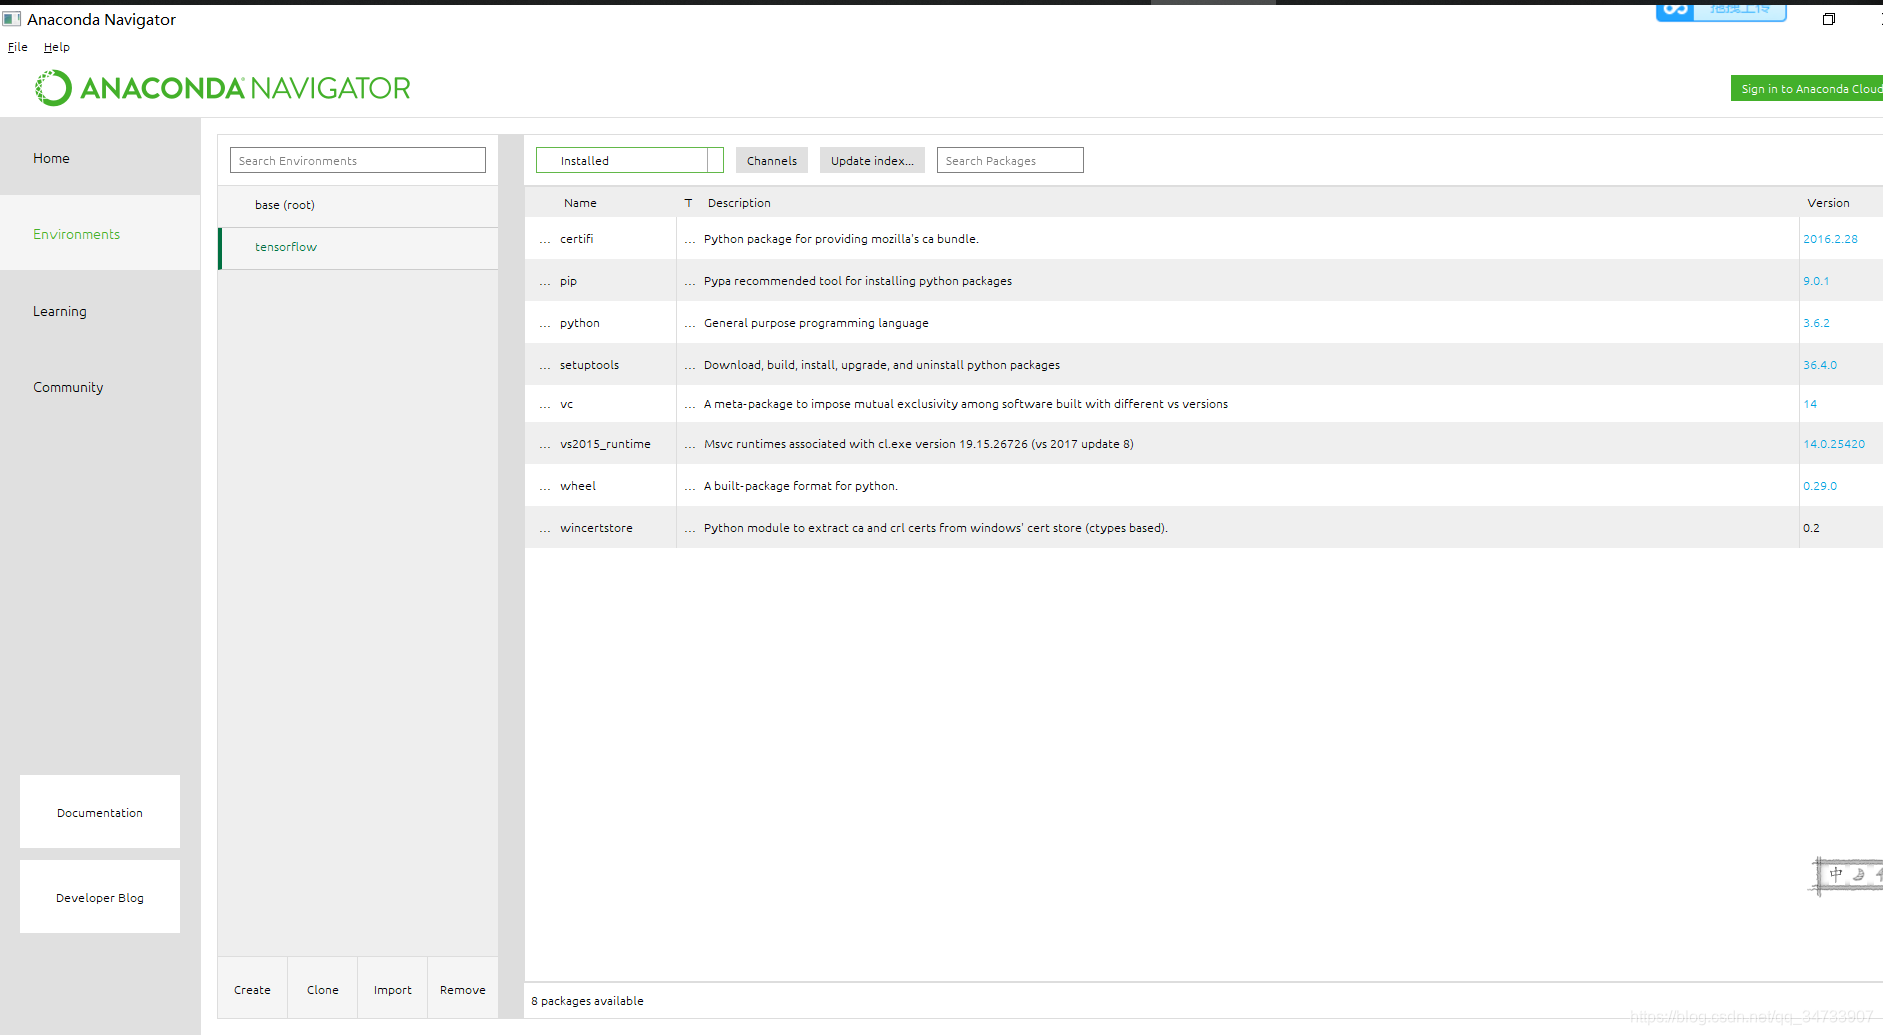Click the python description text
The image size is (1883, 1035).
[x=816, y=323]
